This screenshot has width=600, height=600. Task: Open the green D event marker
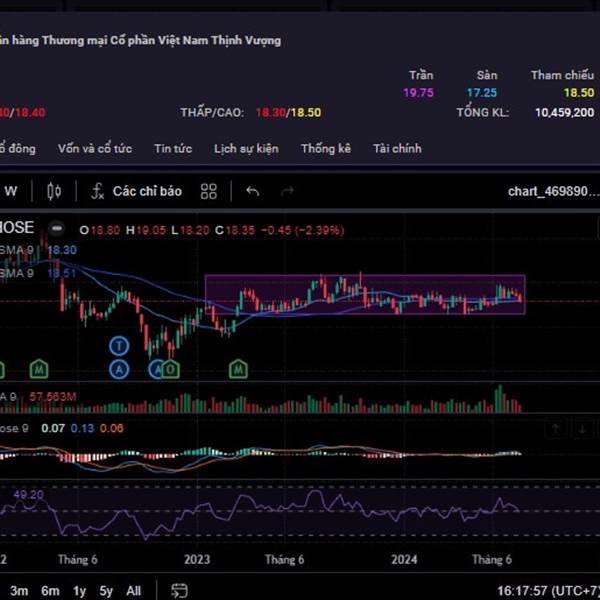tap(171, 370)
